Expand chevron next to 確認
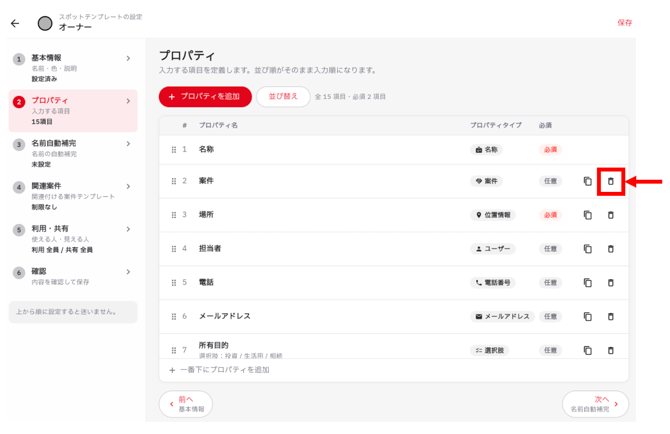This screenshot has width=670, height=434. point(128,272)
